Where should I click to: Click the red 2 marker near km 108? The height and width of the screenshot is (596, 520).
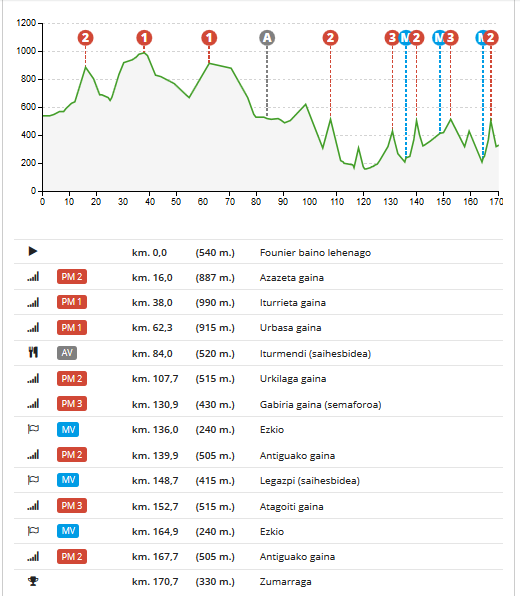click(330, 38)
